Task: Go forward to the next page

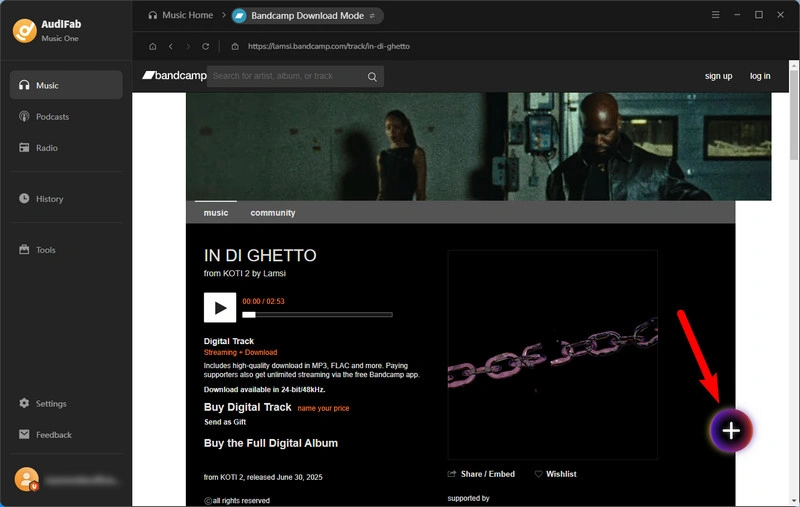Action: [188, 46]
